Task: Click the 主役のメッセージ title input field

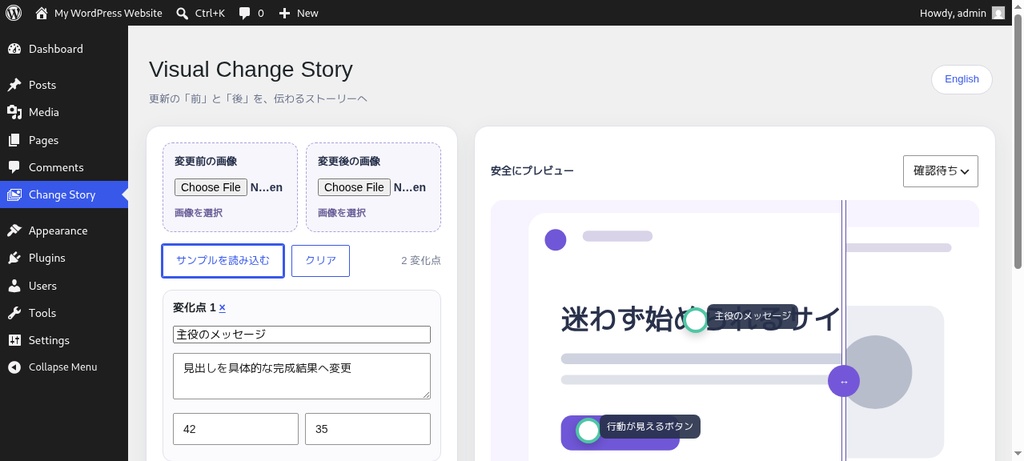Action: click(x=302, y=334)
